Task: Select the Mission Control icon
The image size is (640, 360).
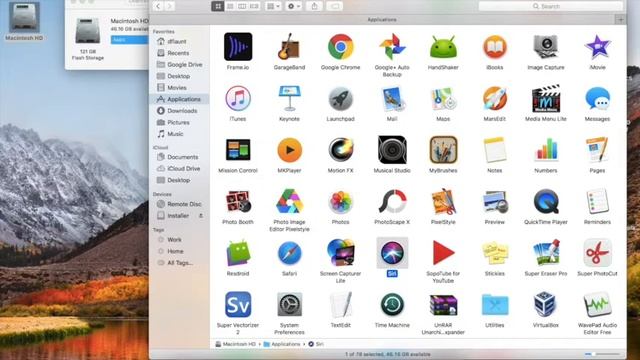Action: pyautogui.click(x=238, y=150)
